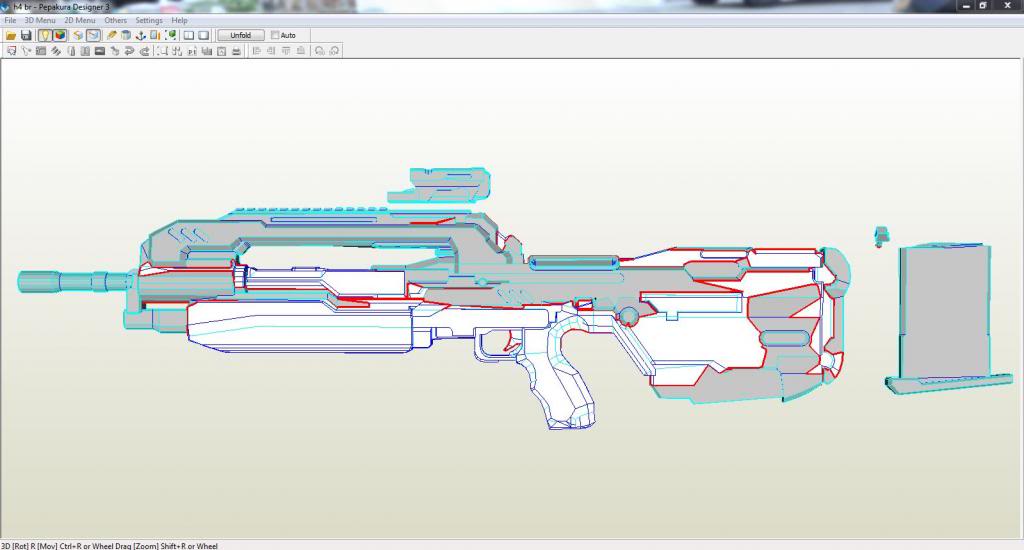
Task: Enable the Auto checkbox
Action: 275,35
